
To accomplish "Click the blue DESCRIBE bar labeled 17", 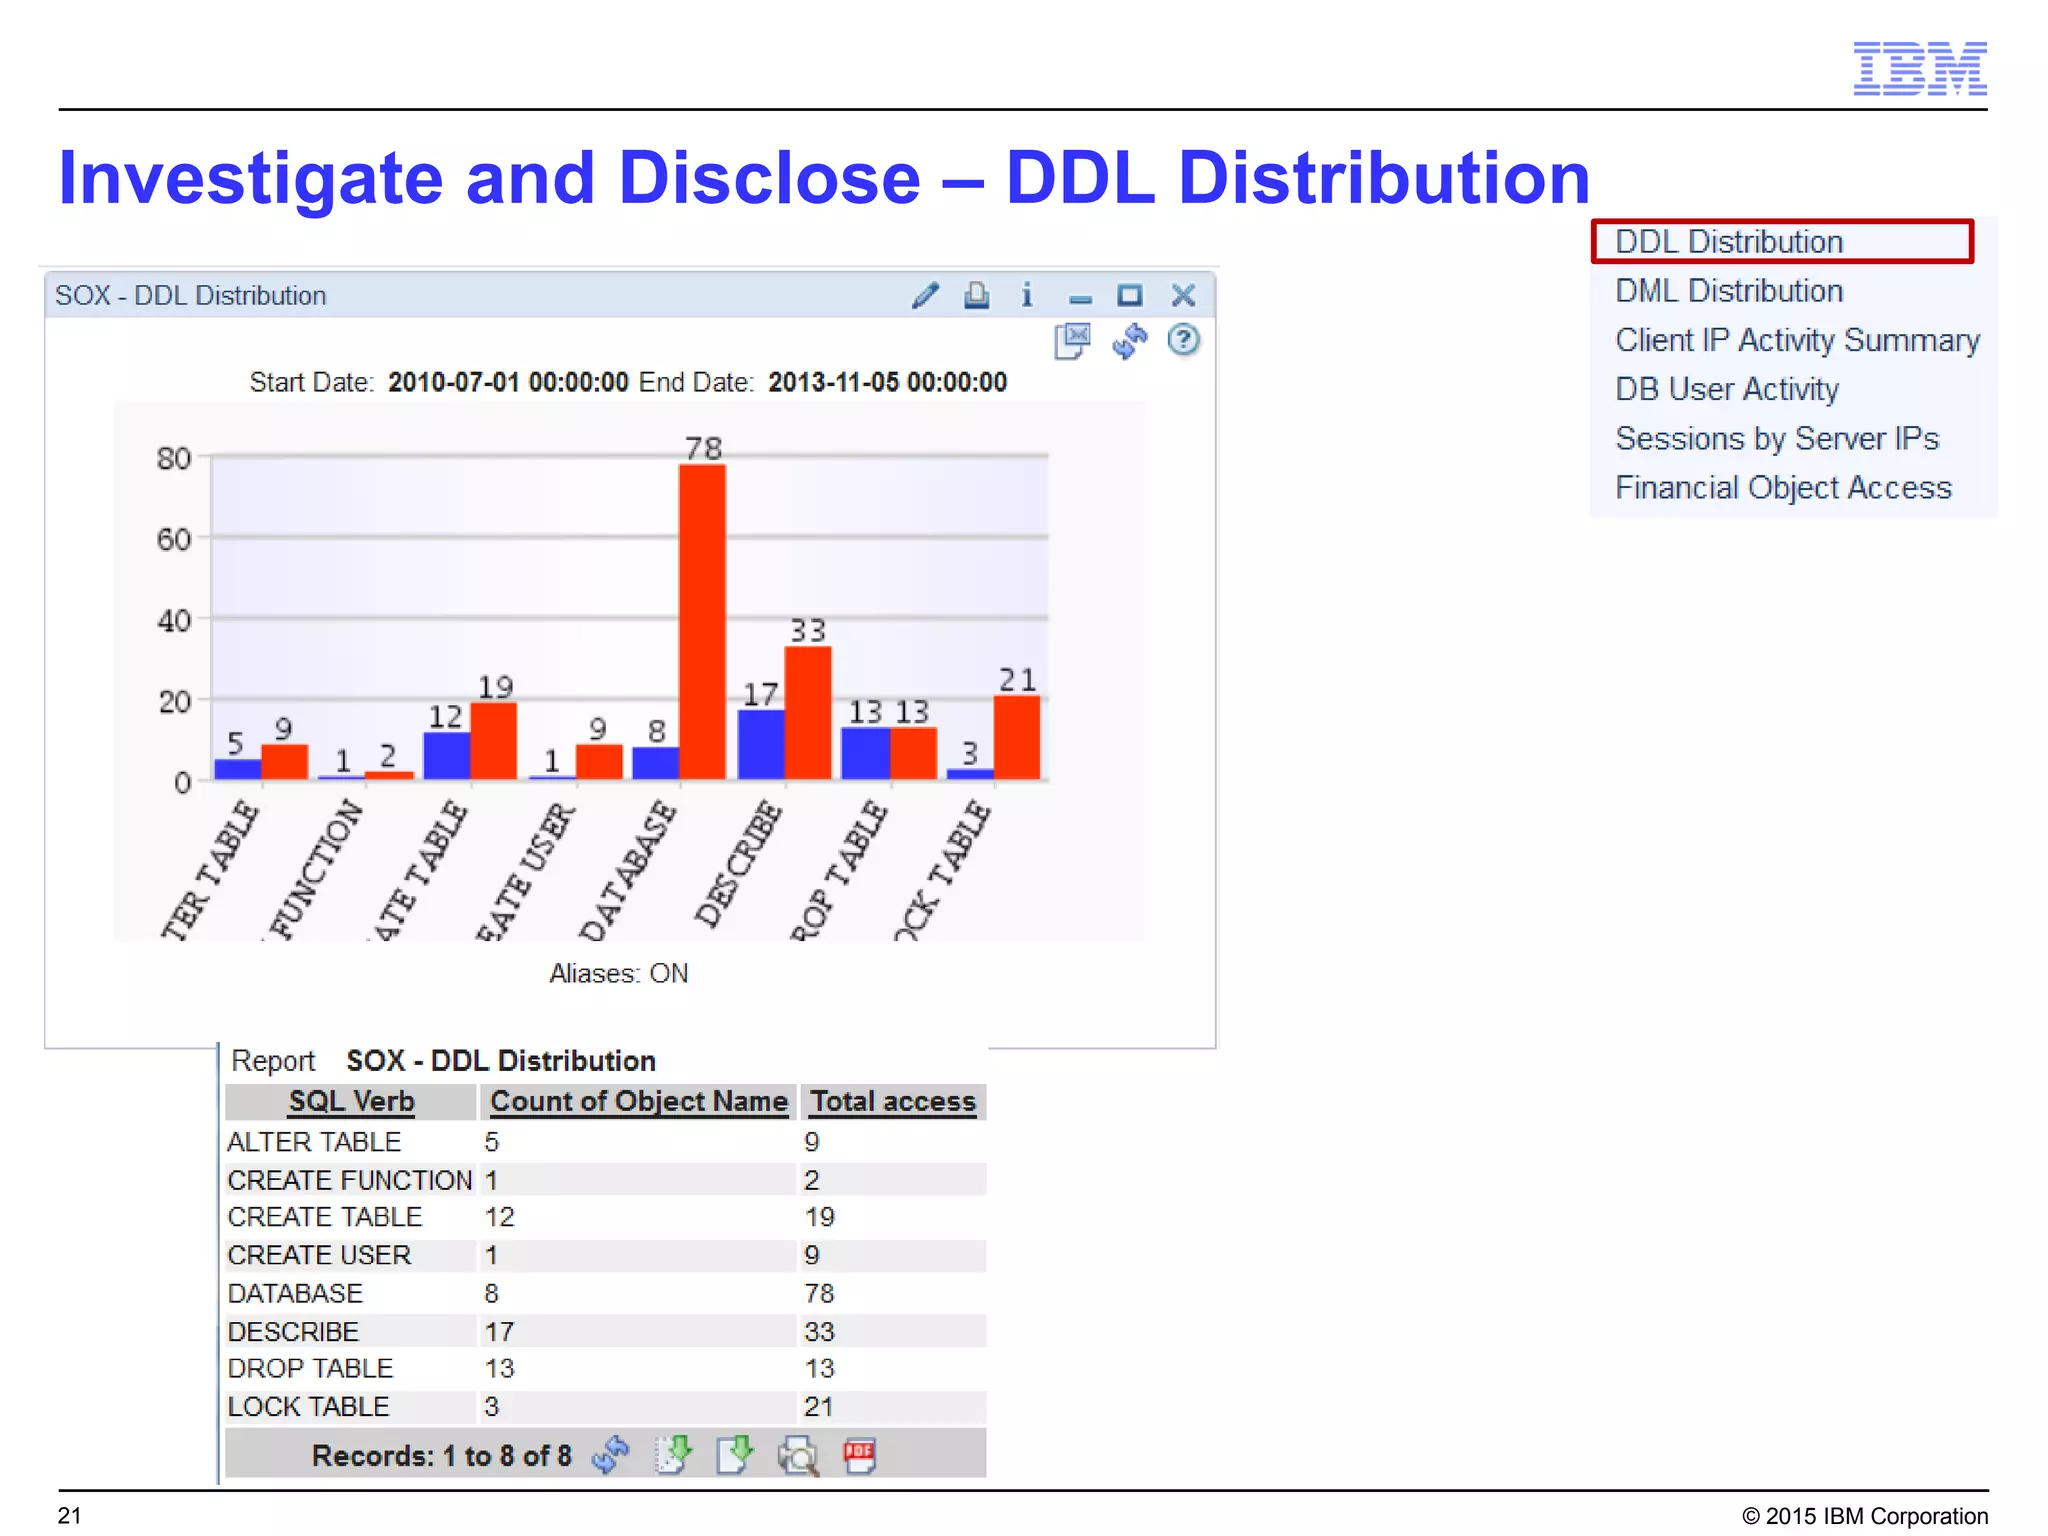I will coord(761,745).
